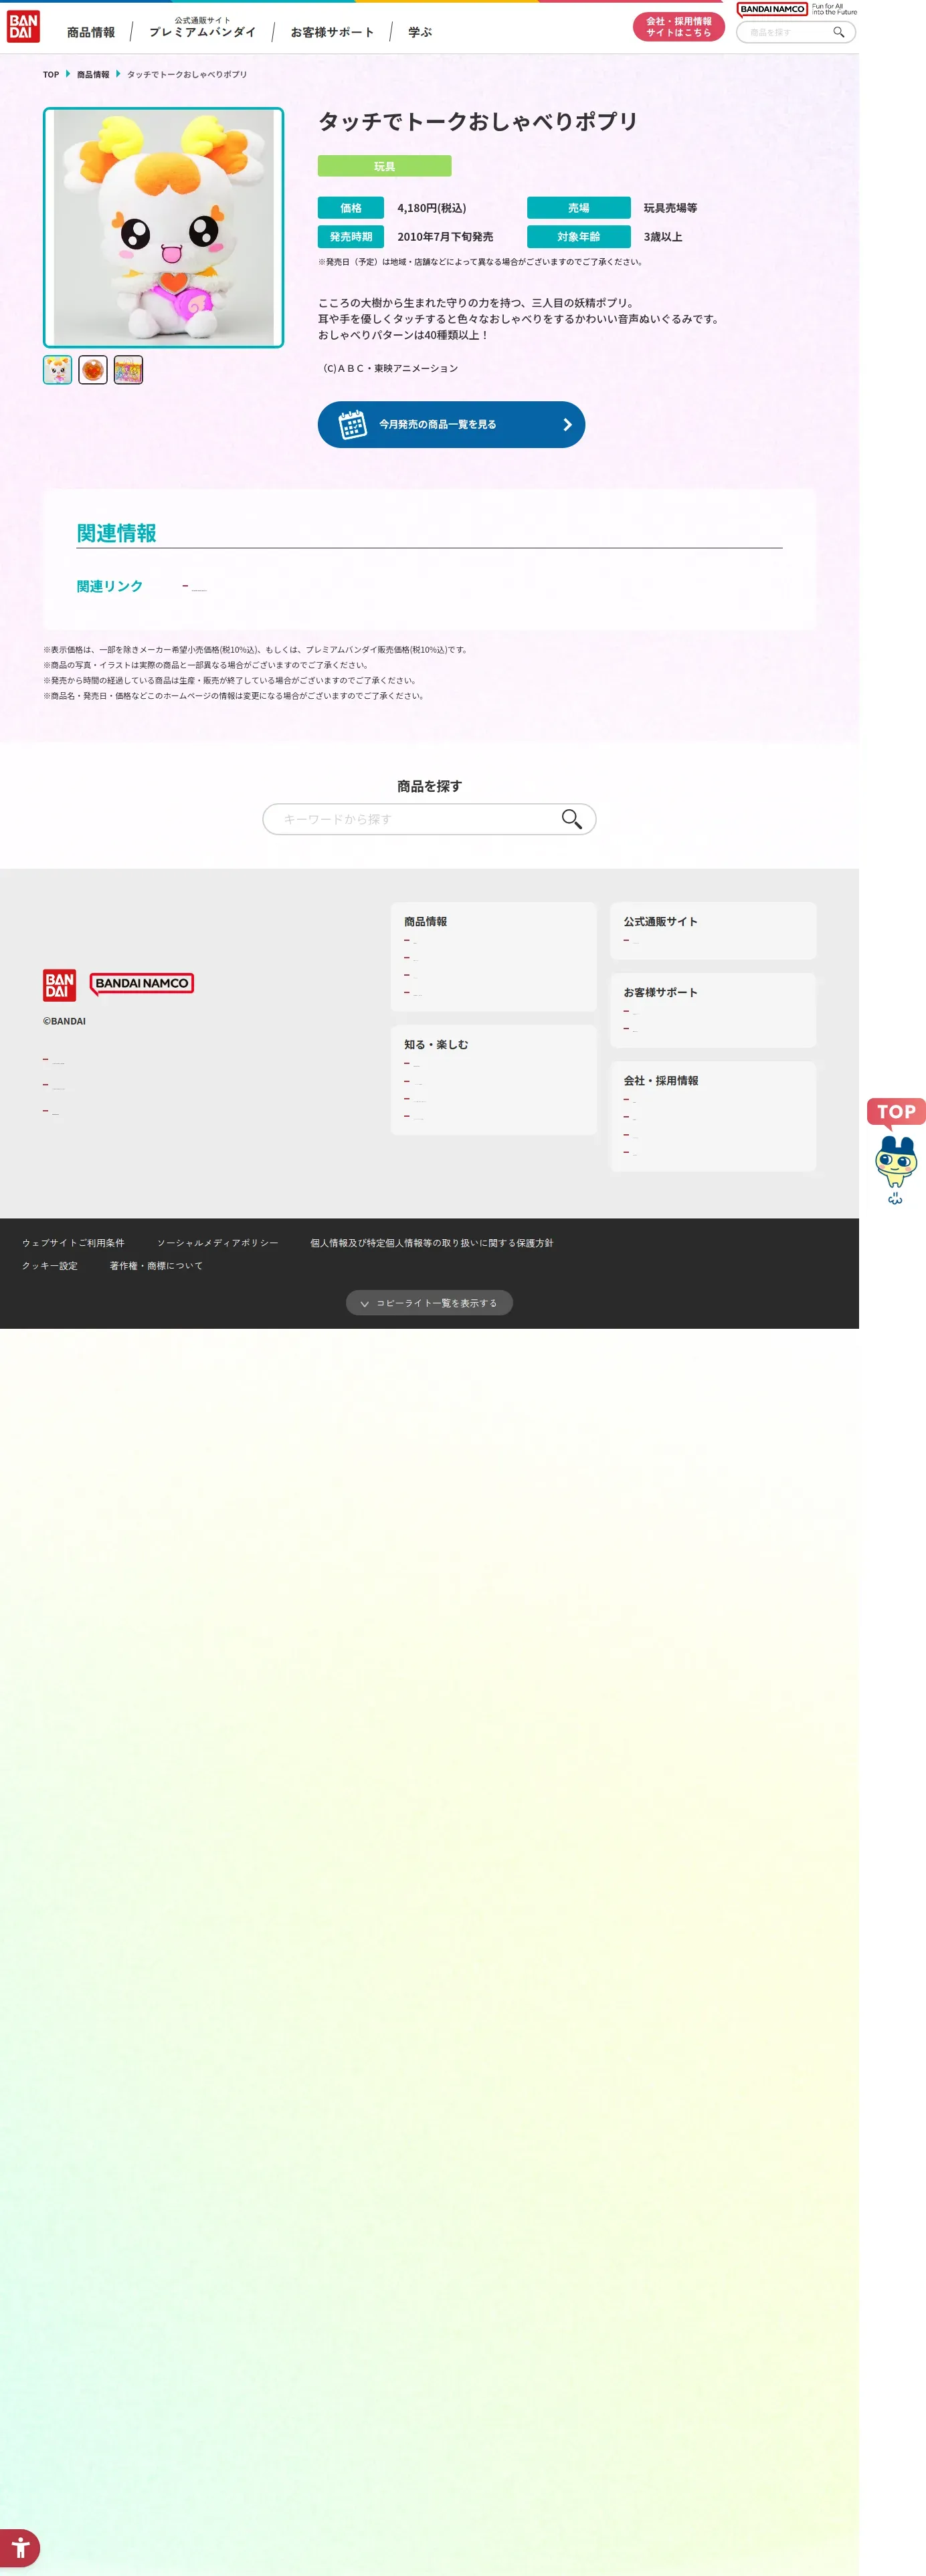Click the footer 商品情報 heading
926x2576 pixels.
[426, 922]
